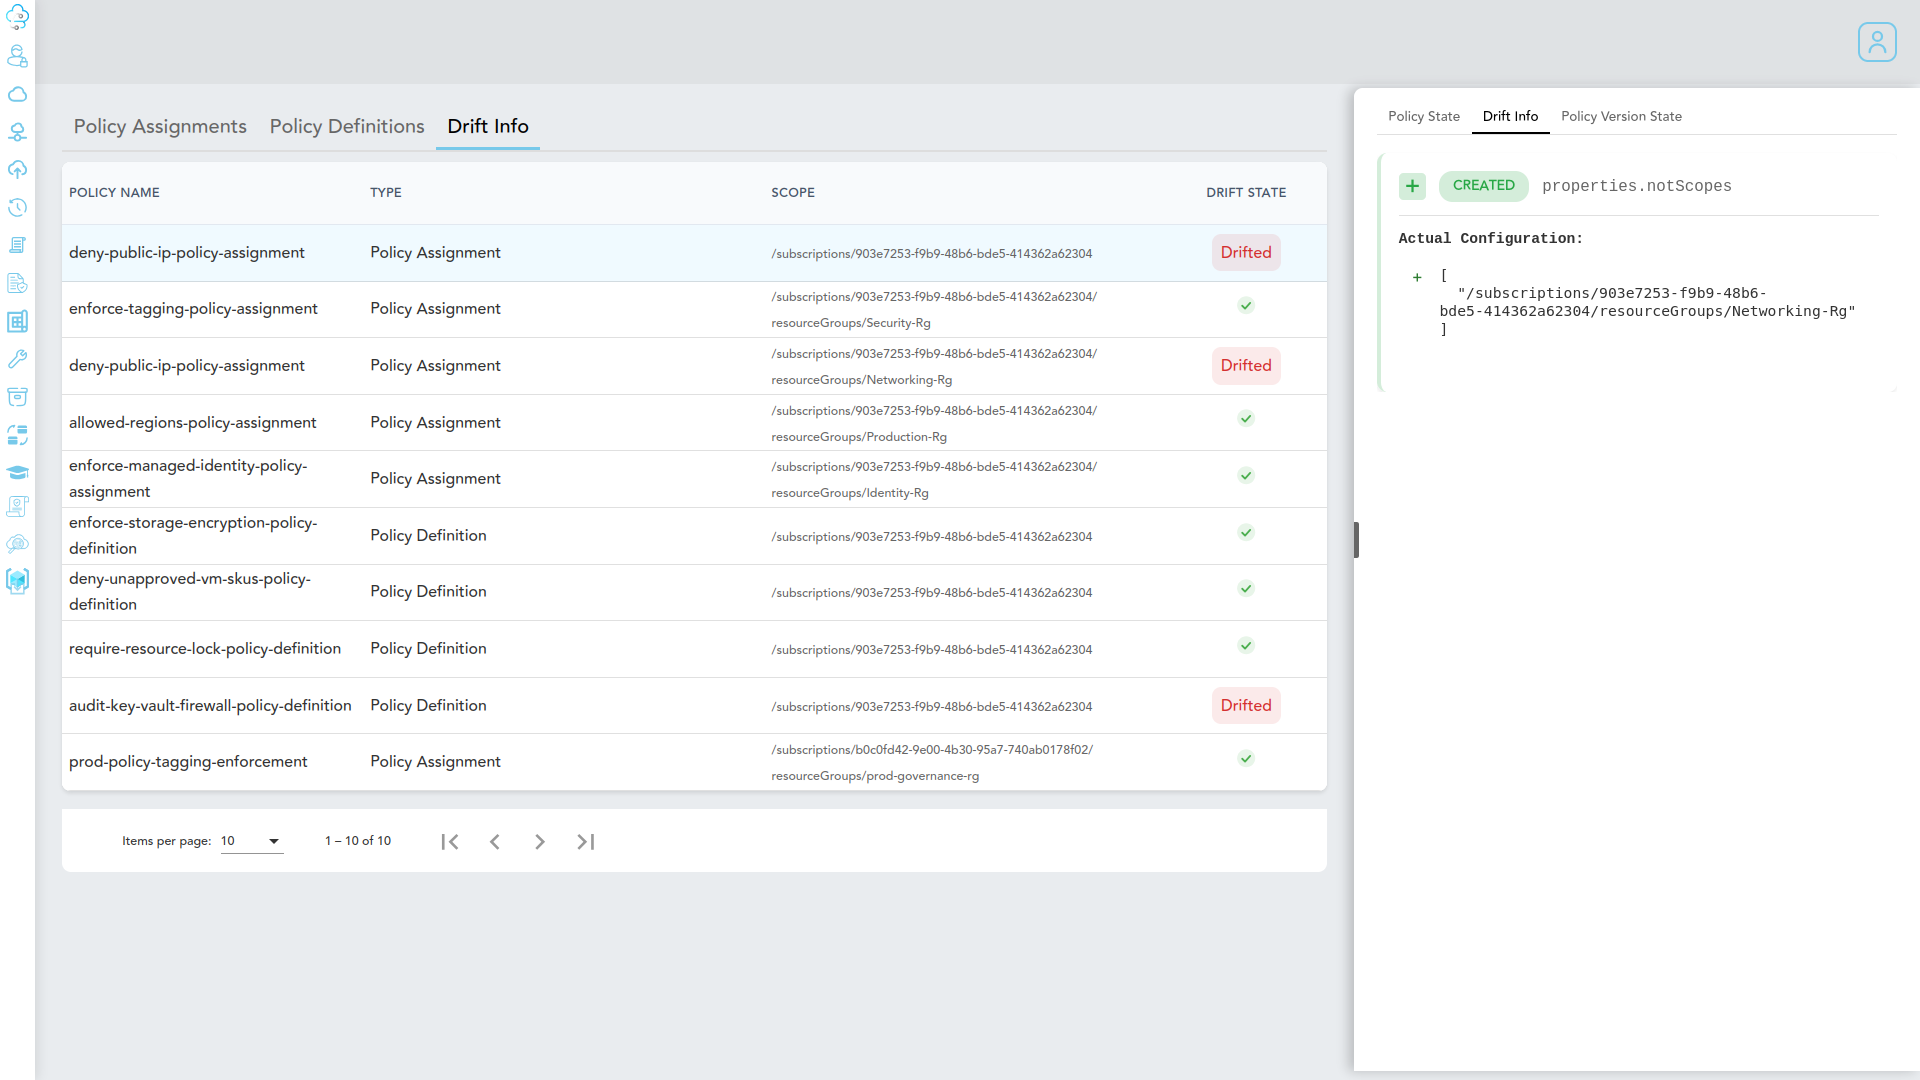The width and height of the screenshot is (1920, 1080).
Task: Open Policy State tab in side panel
Action: pyautogui.click(x=1424, y=117)
